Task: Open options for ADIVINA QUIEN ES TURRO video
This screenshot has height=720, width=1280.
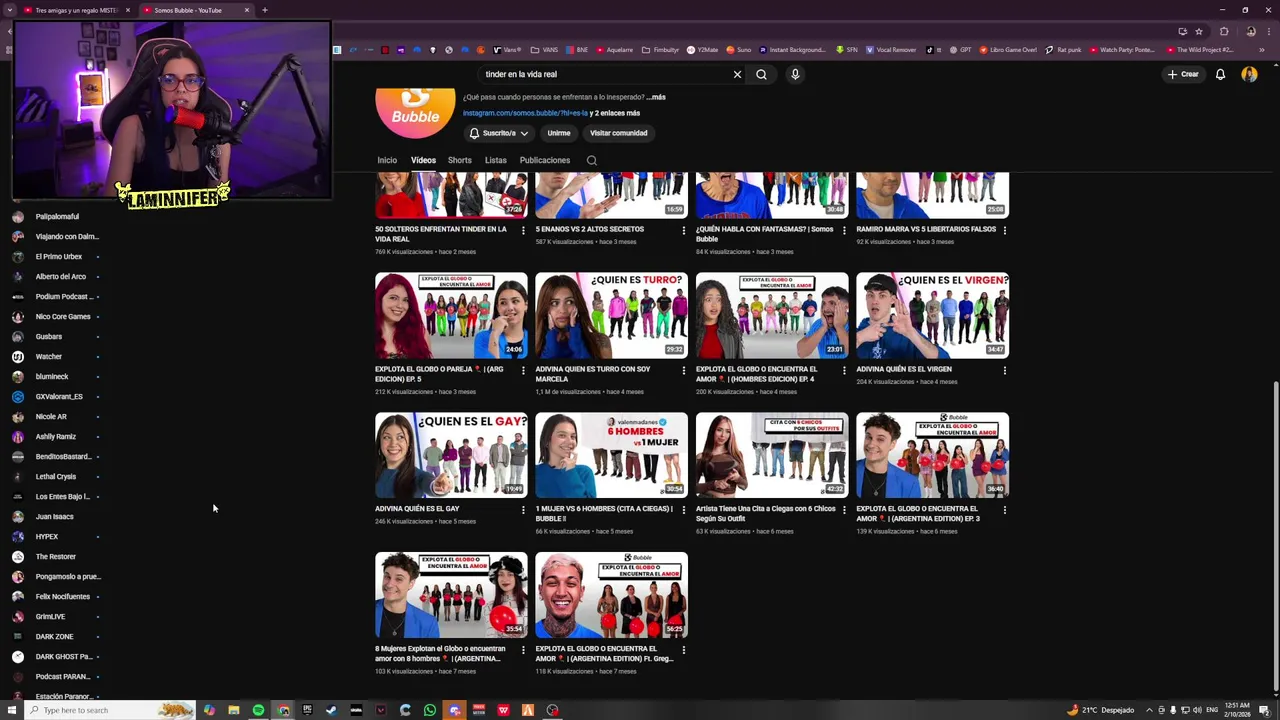Action: tap(684, 370)
